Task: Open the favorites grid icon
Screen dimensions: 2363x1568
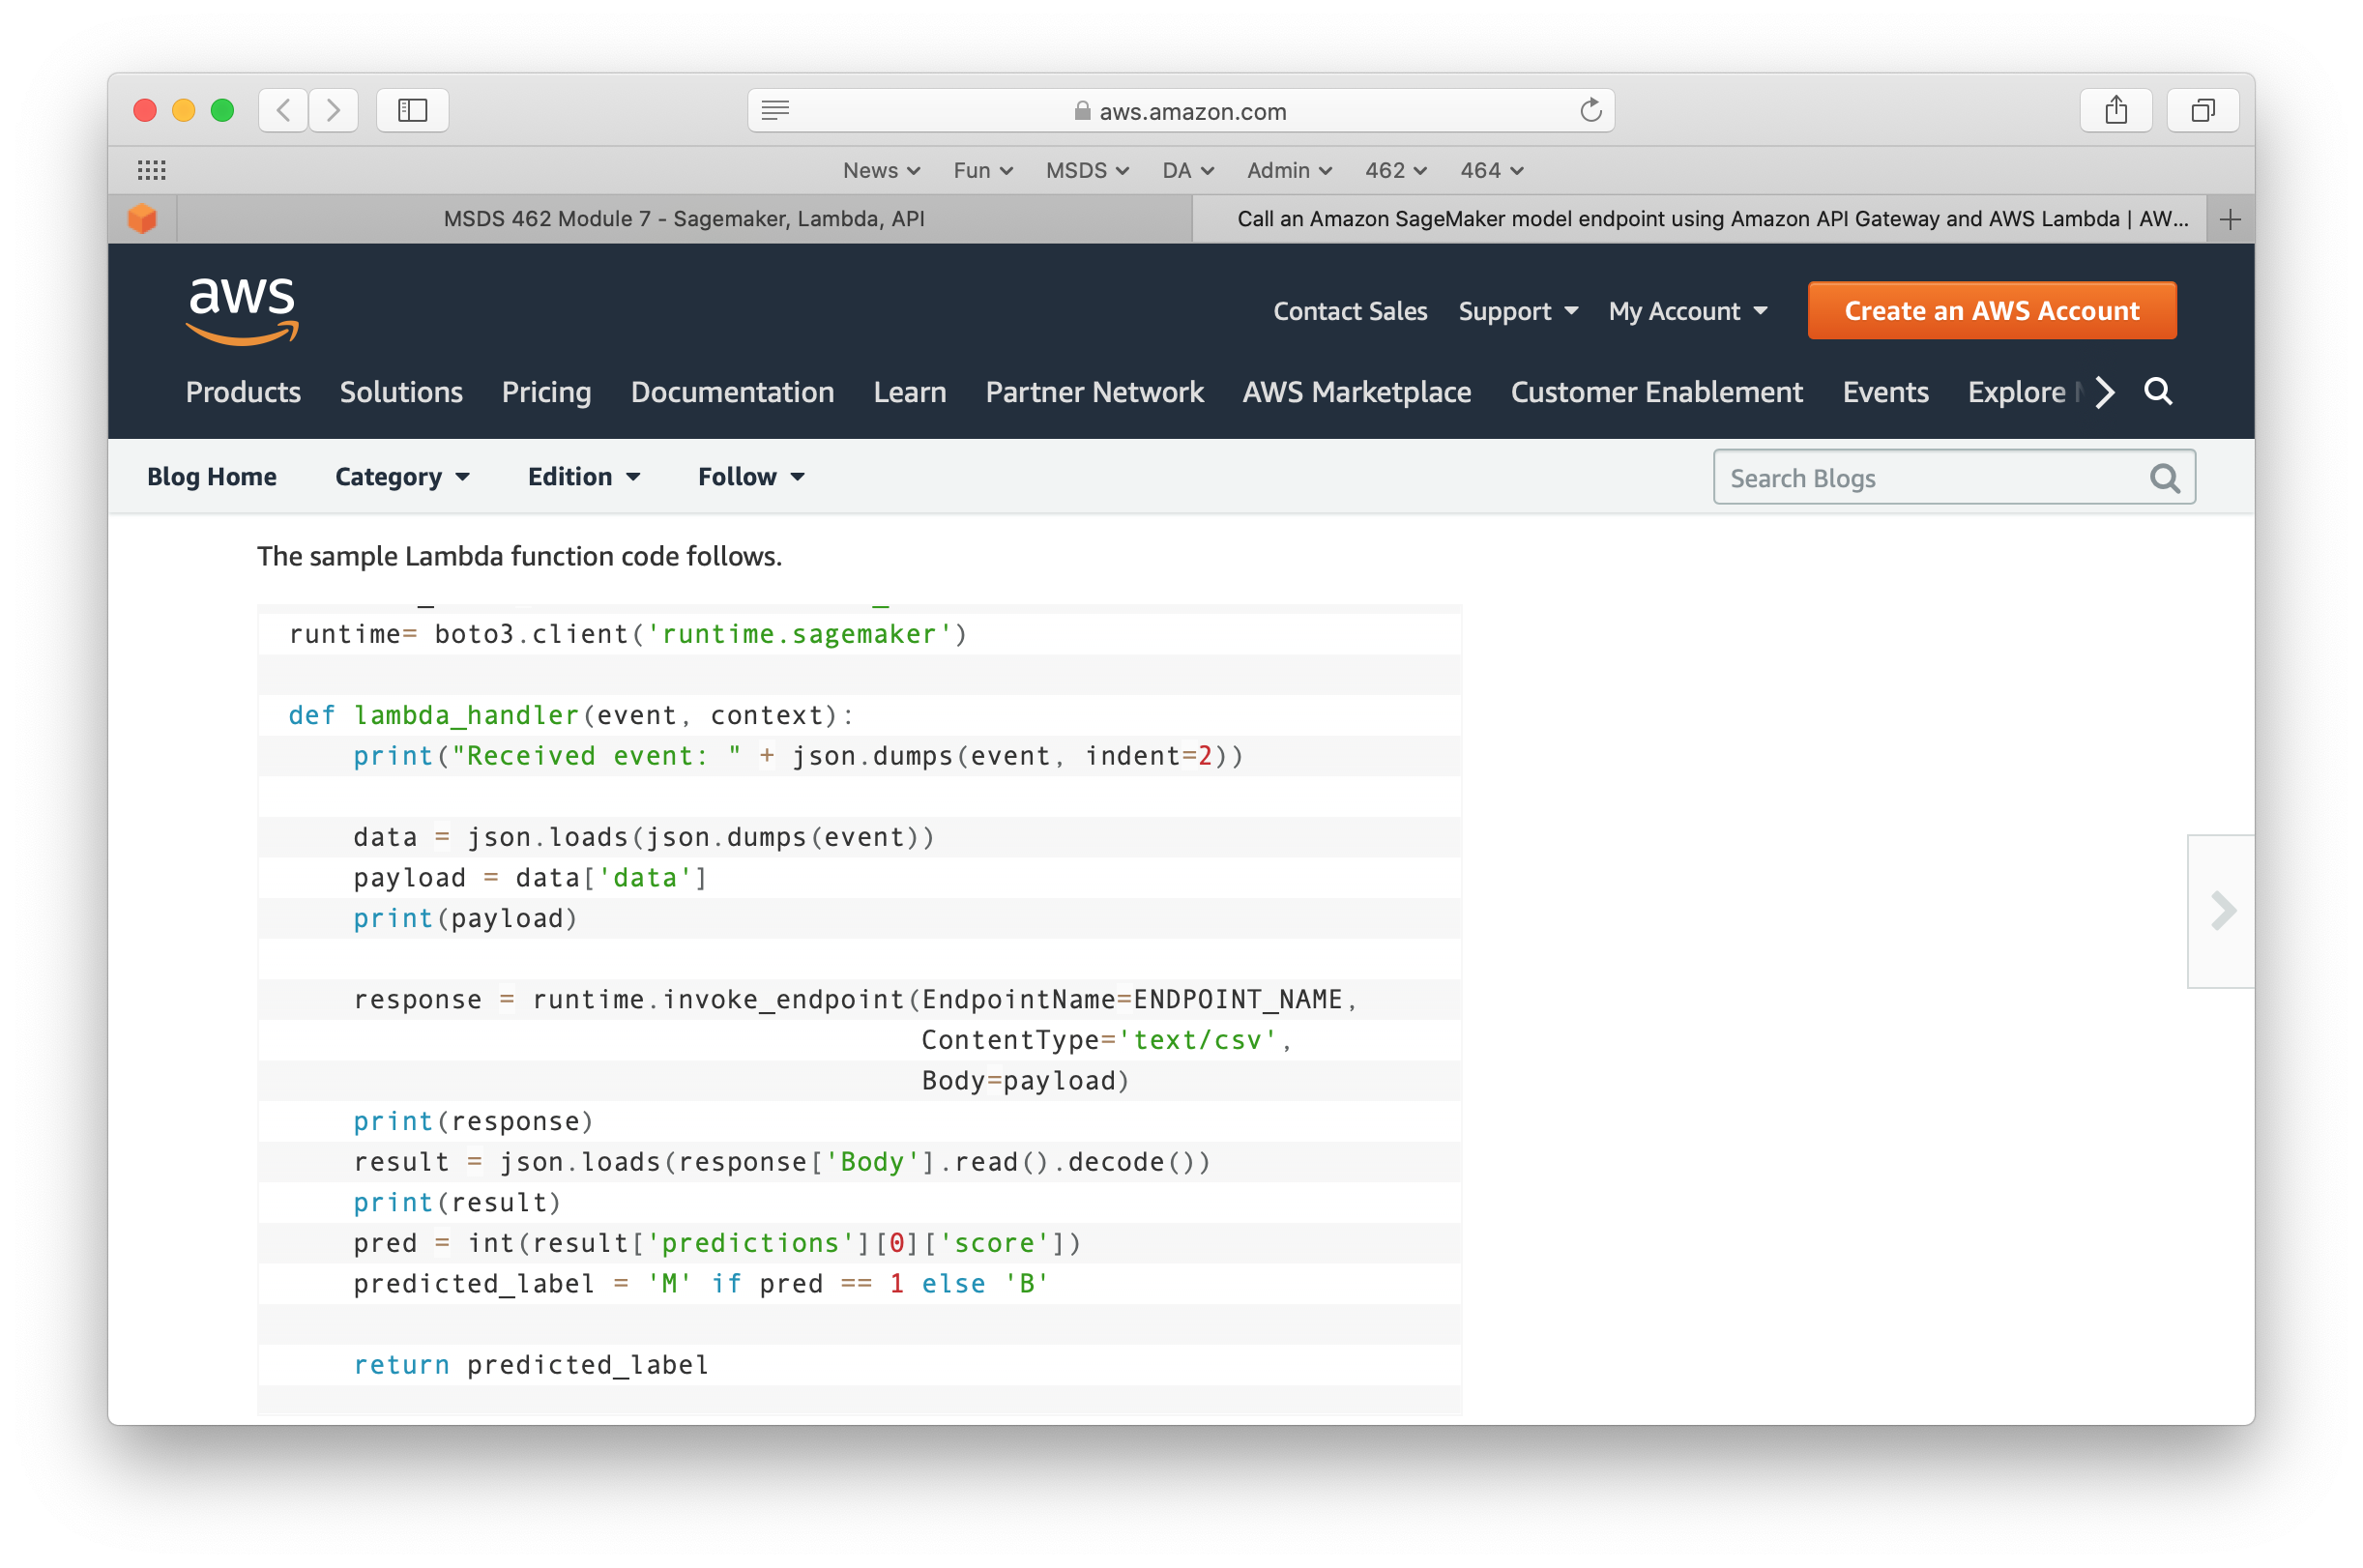Action: 151,170
